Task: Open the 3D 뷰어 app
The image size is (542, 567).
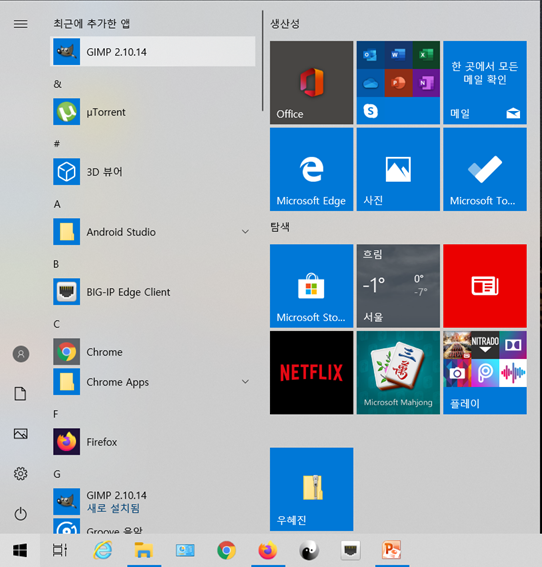Action: [x=153, y=171]
